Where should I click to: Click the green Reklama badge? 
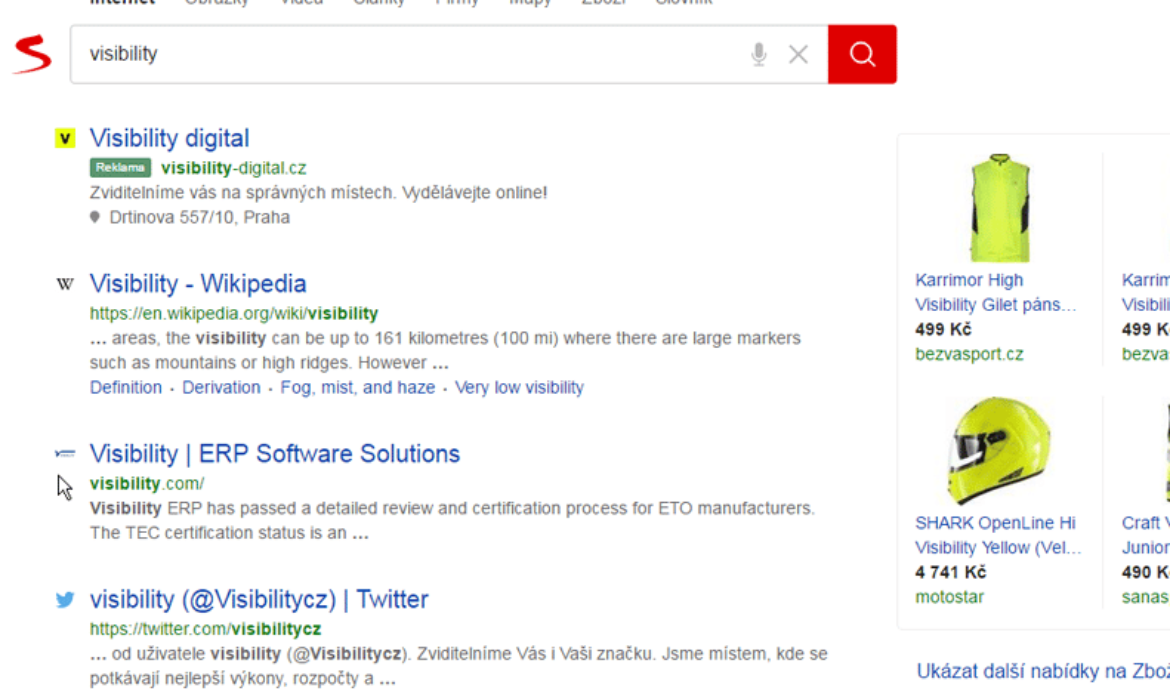120,168
